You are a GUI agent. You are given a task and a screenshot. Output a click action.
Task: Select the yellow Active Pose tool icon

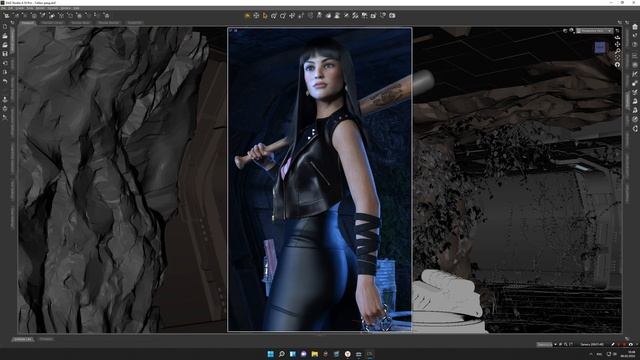[247, 16]
